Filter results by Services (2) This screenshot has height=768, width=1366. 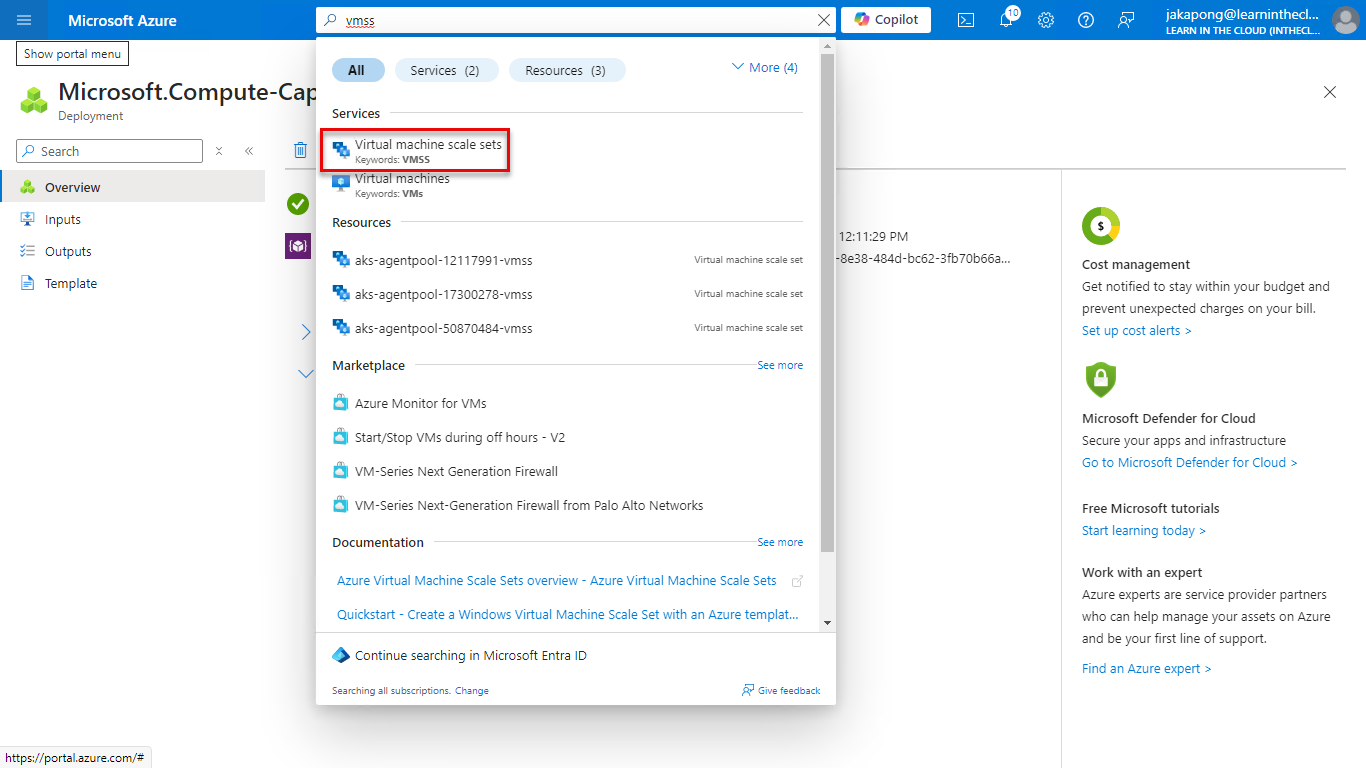pyautogui.click(x=445, y=70)
